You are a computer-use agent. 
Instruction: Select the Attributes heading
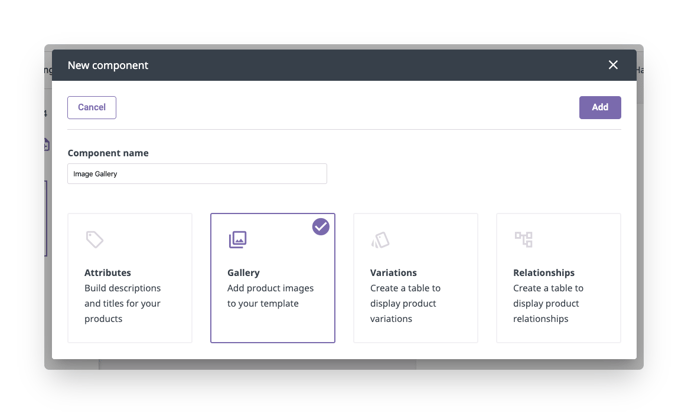coord(108,273)
